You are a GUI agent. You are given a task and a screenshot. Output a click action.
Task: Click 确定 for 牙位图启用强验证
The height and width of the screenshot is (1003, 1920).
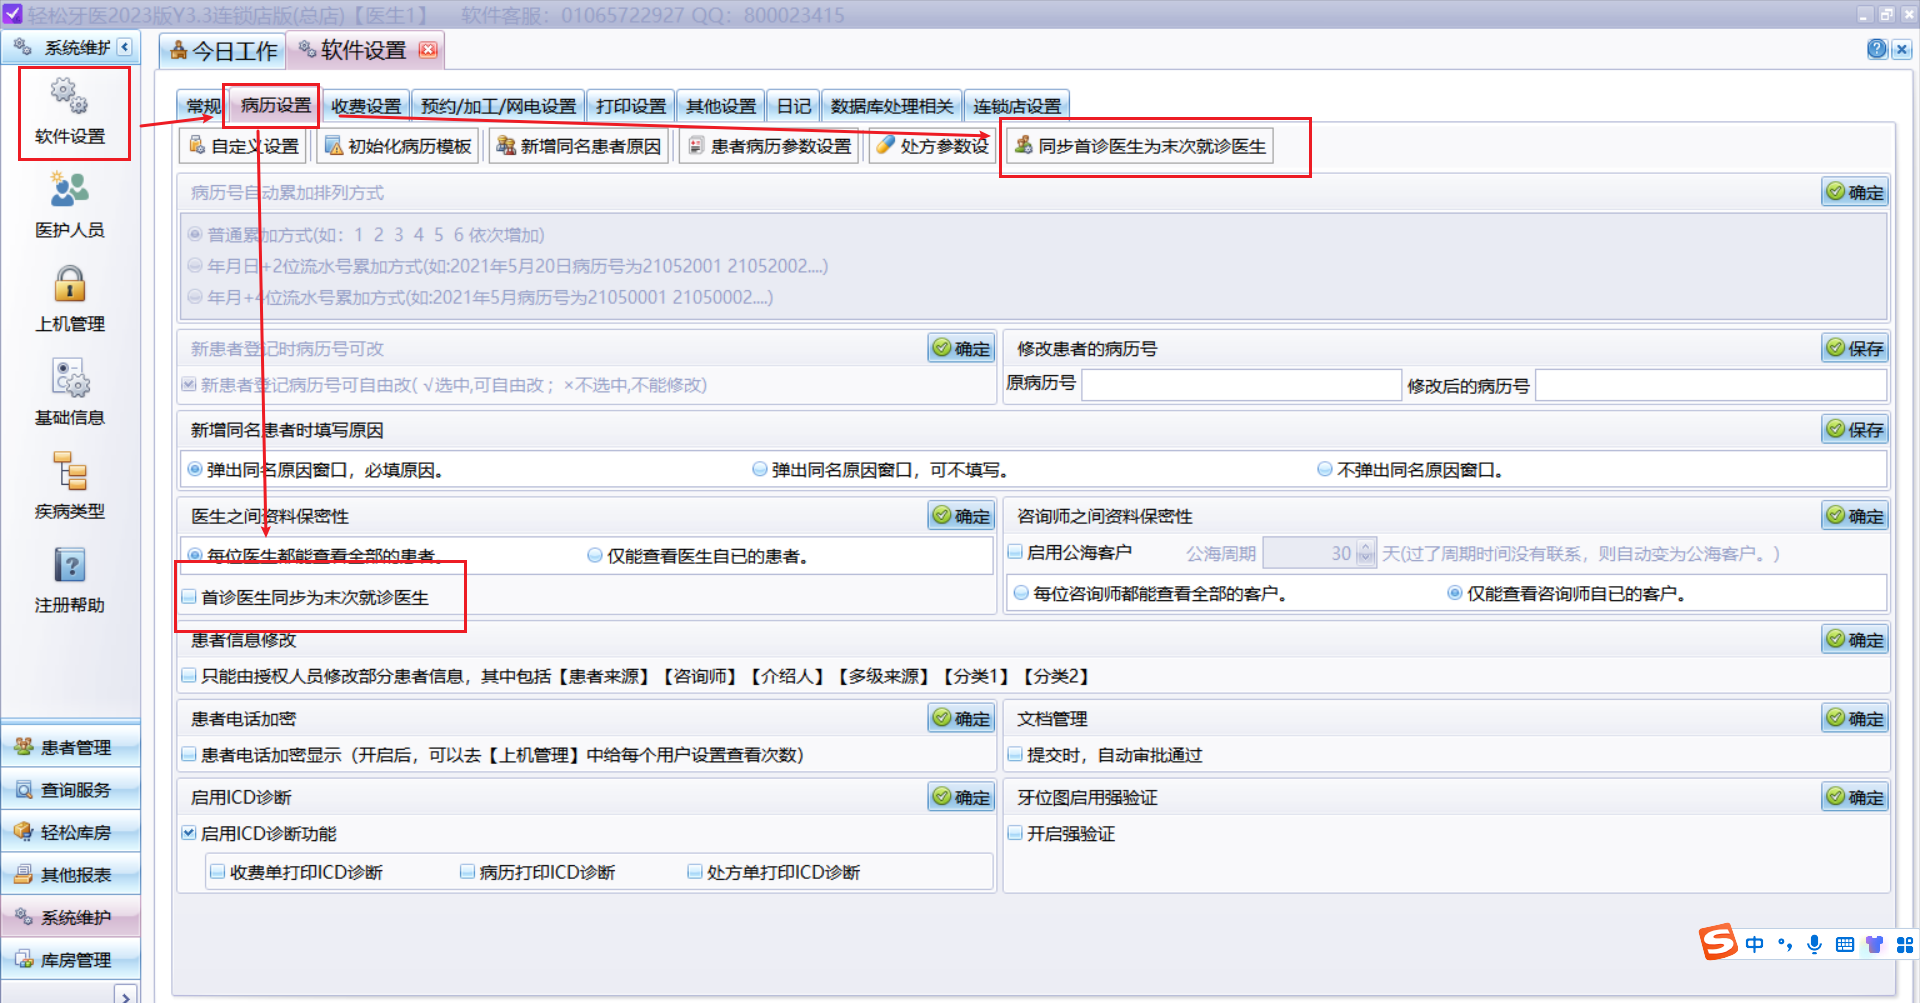pyautogui.click(x=1855, y=797)
